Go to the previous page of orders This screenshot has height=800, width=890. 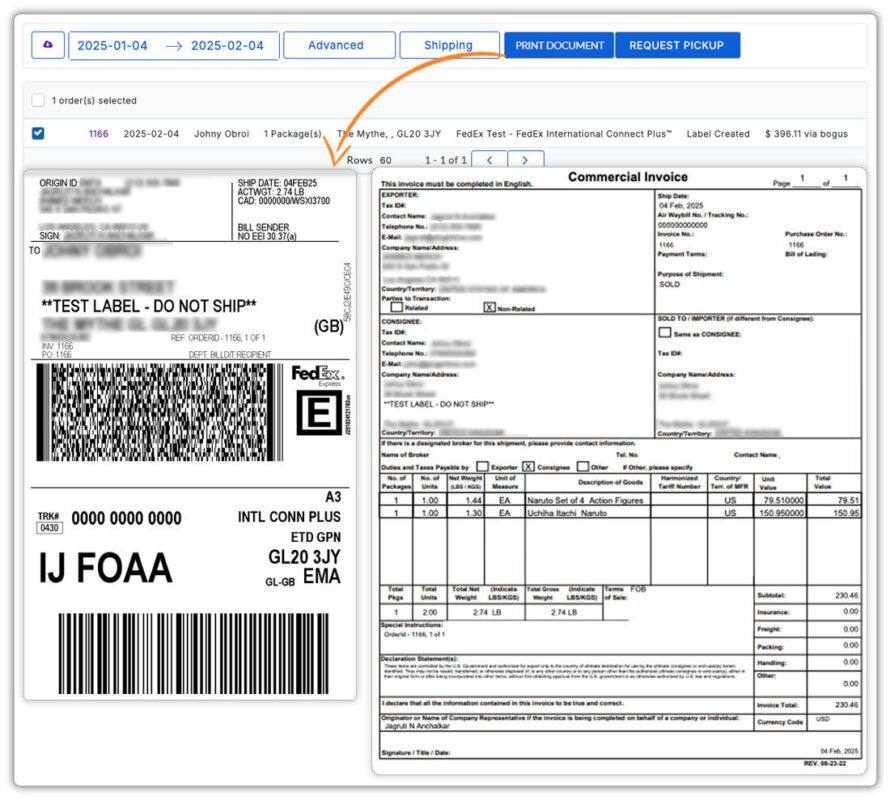(x=489, y=160)
